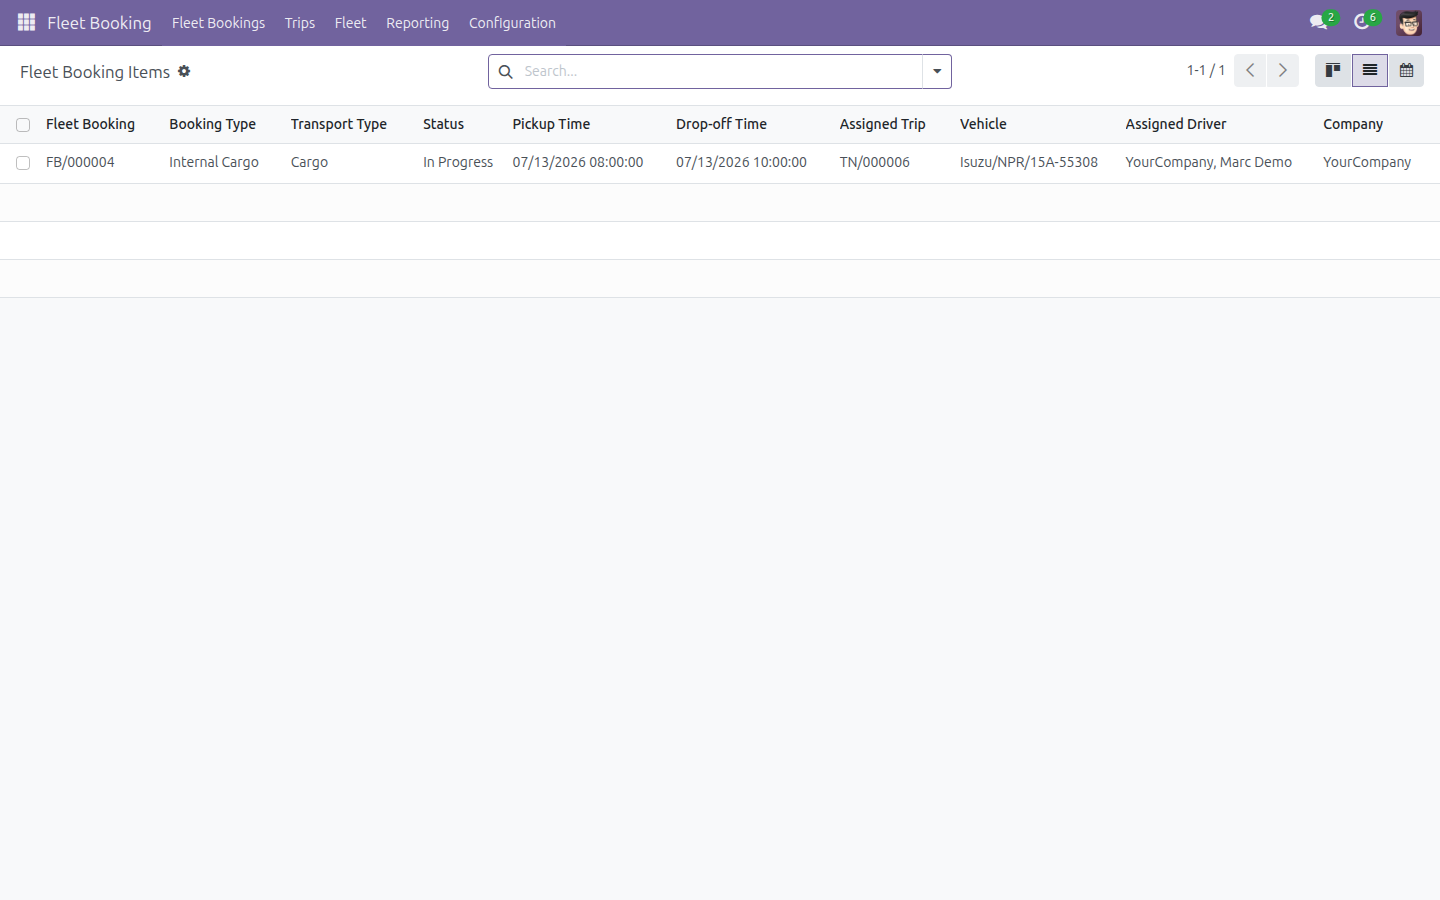The width and height of the screenshot is (1440, 900).
Task: Go to the next page of records
Action: pos(1283,70)
